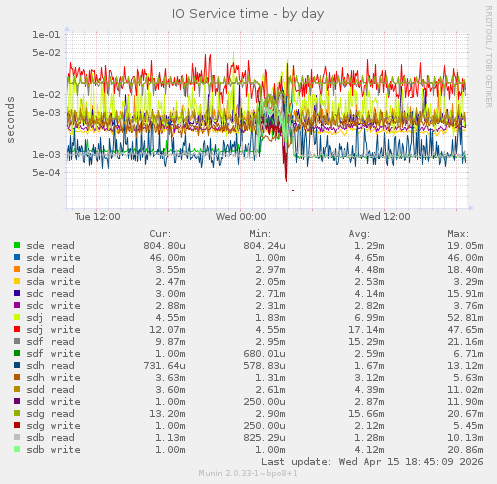Click the 'sdj write' legend label

click(x=53, y=330)
